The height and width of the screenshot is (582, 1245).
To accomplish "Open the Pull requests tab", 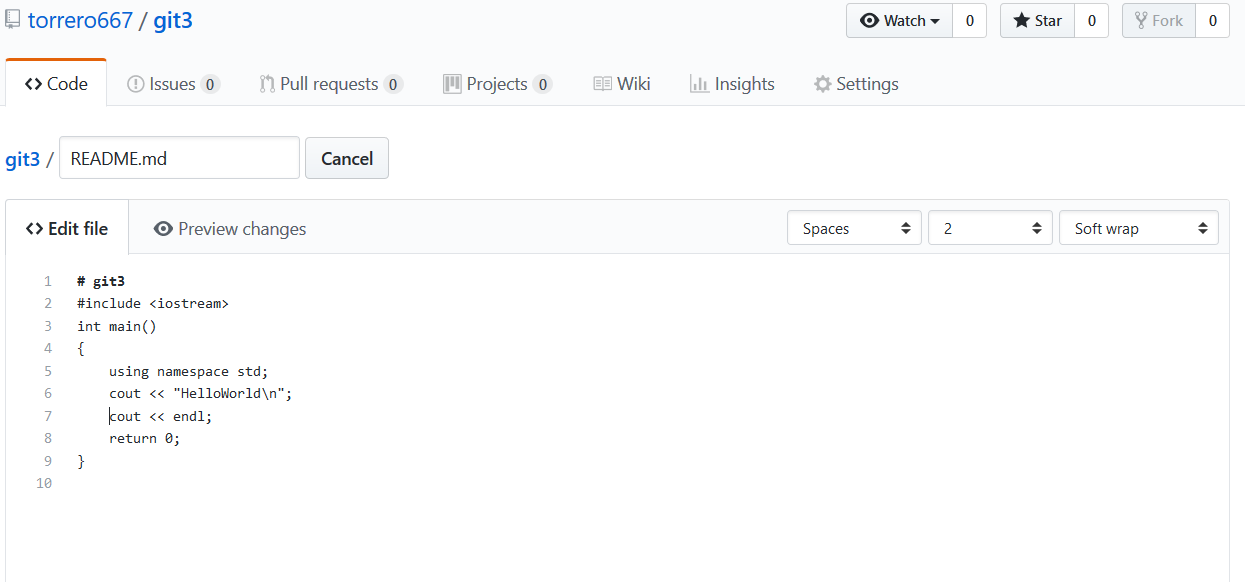I will (330, 84).
